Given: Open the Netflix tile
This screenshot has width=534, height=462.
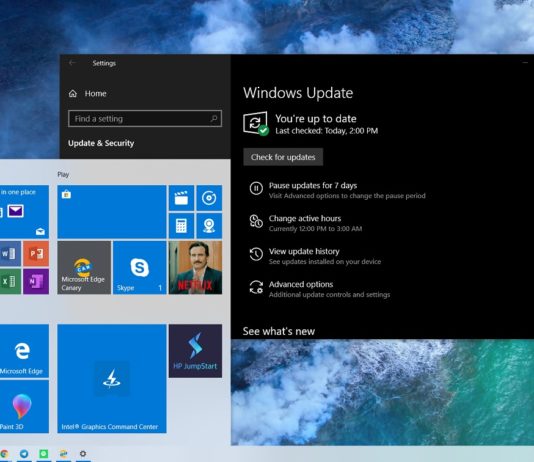Looking at the screenshot, I should (195, 267).
